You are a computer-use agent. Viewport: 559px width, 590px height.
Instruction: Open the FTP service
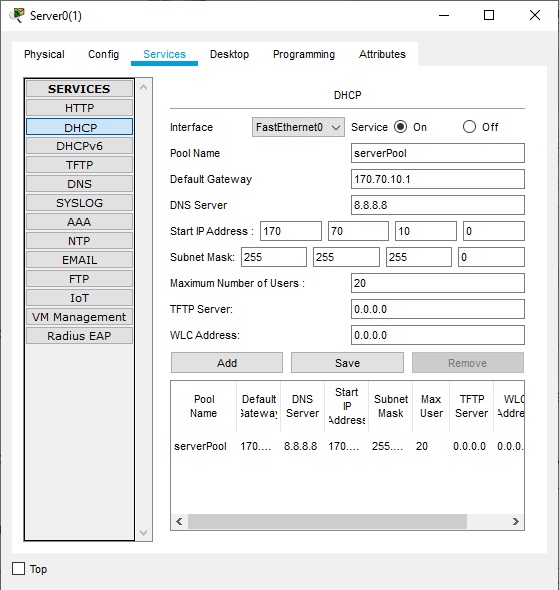[x=79, y=279]
